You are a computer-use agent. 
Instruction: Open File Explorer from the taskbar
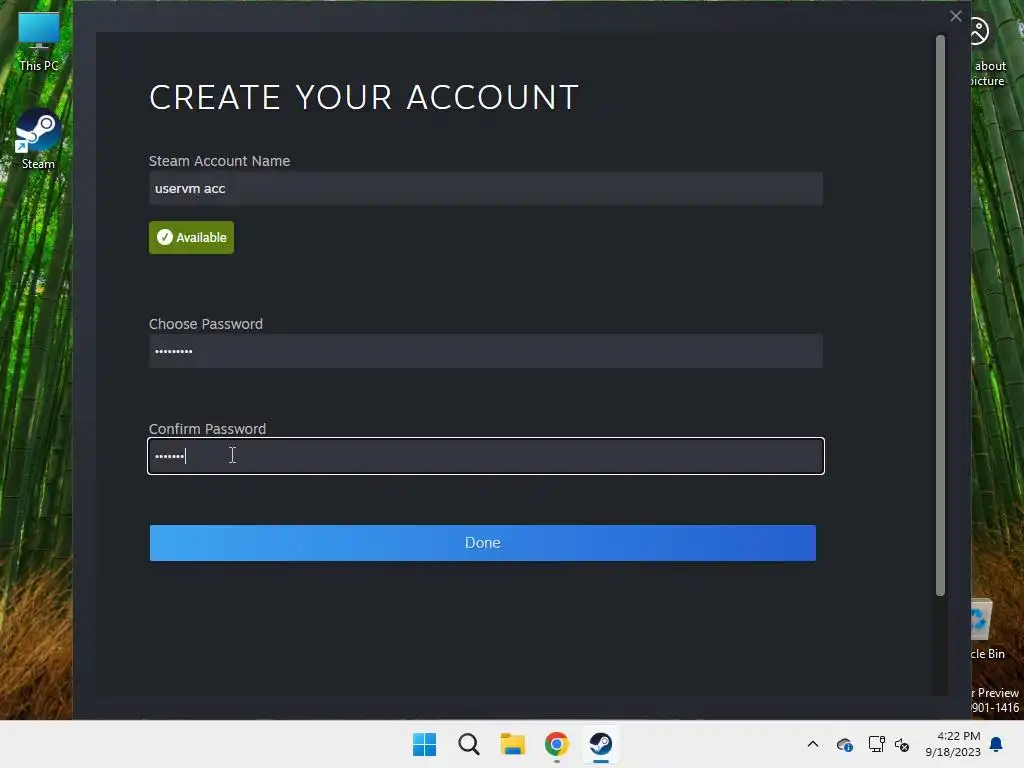click(513, 744)
